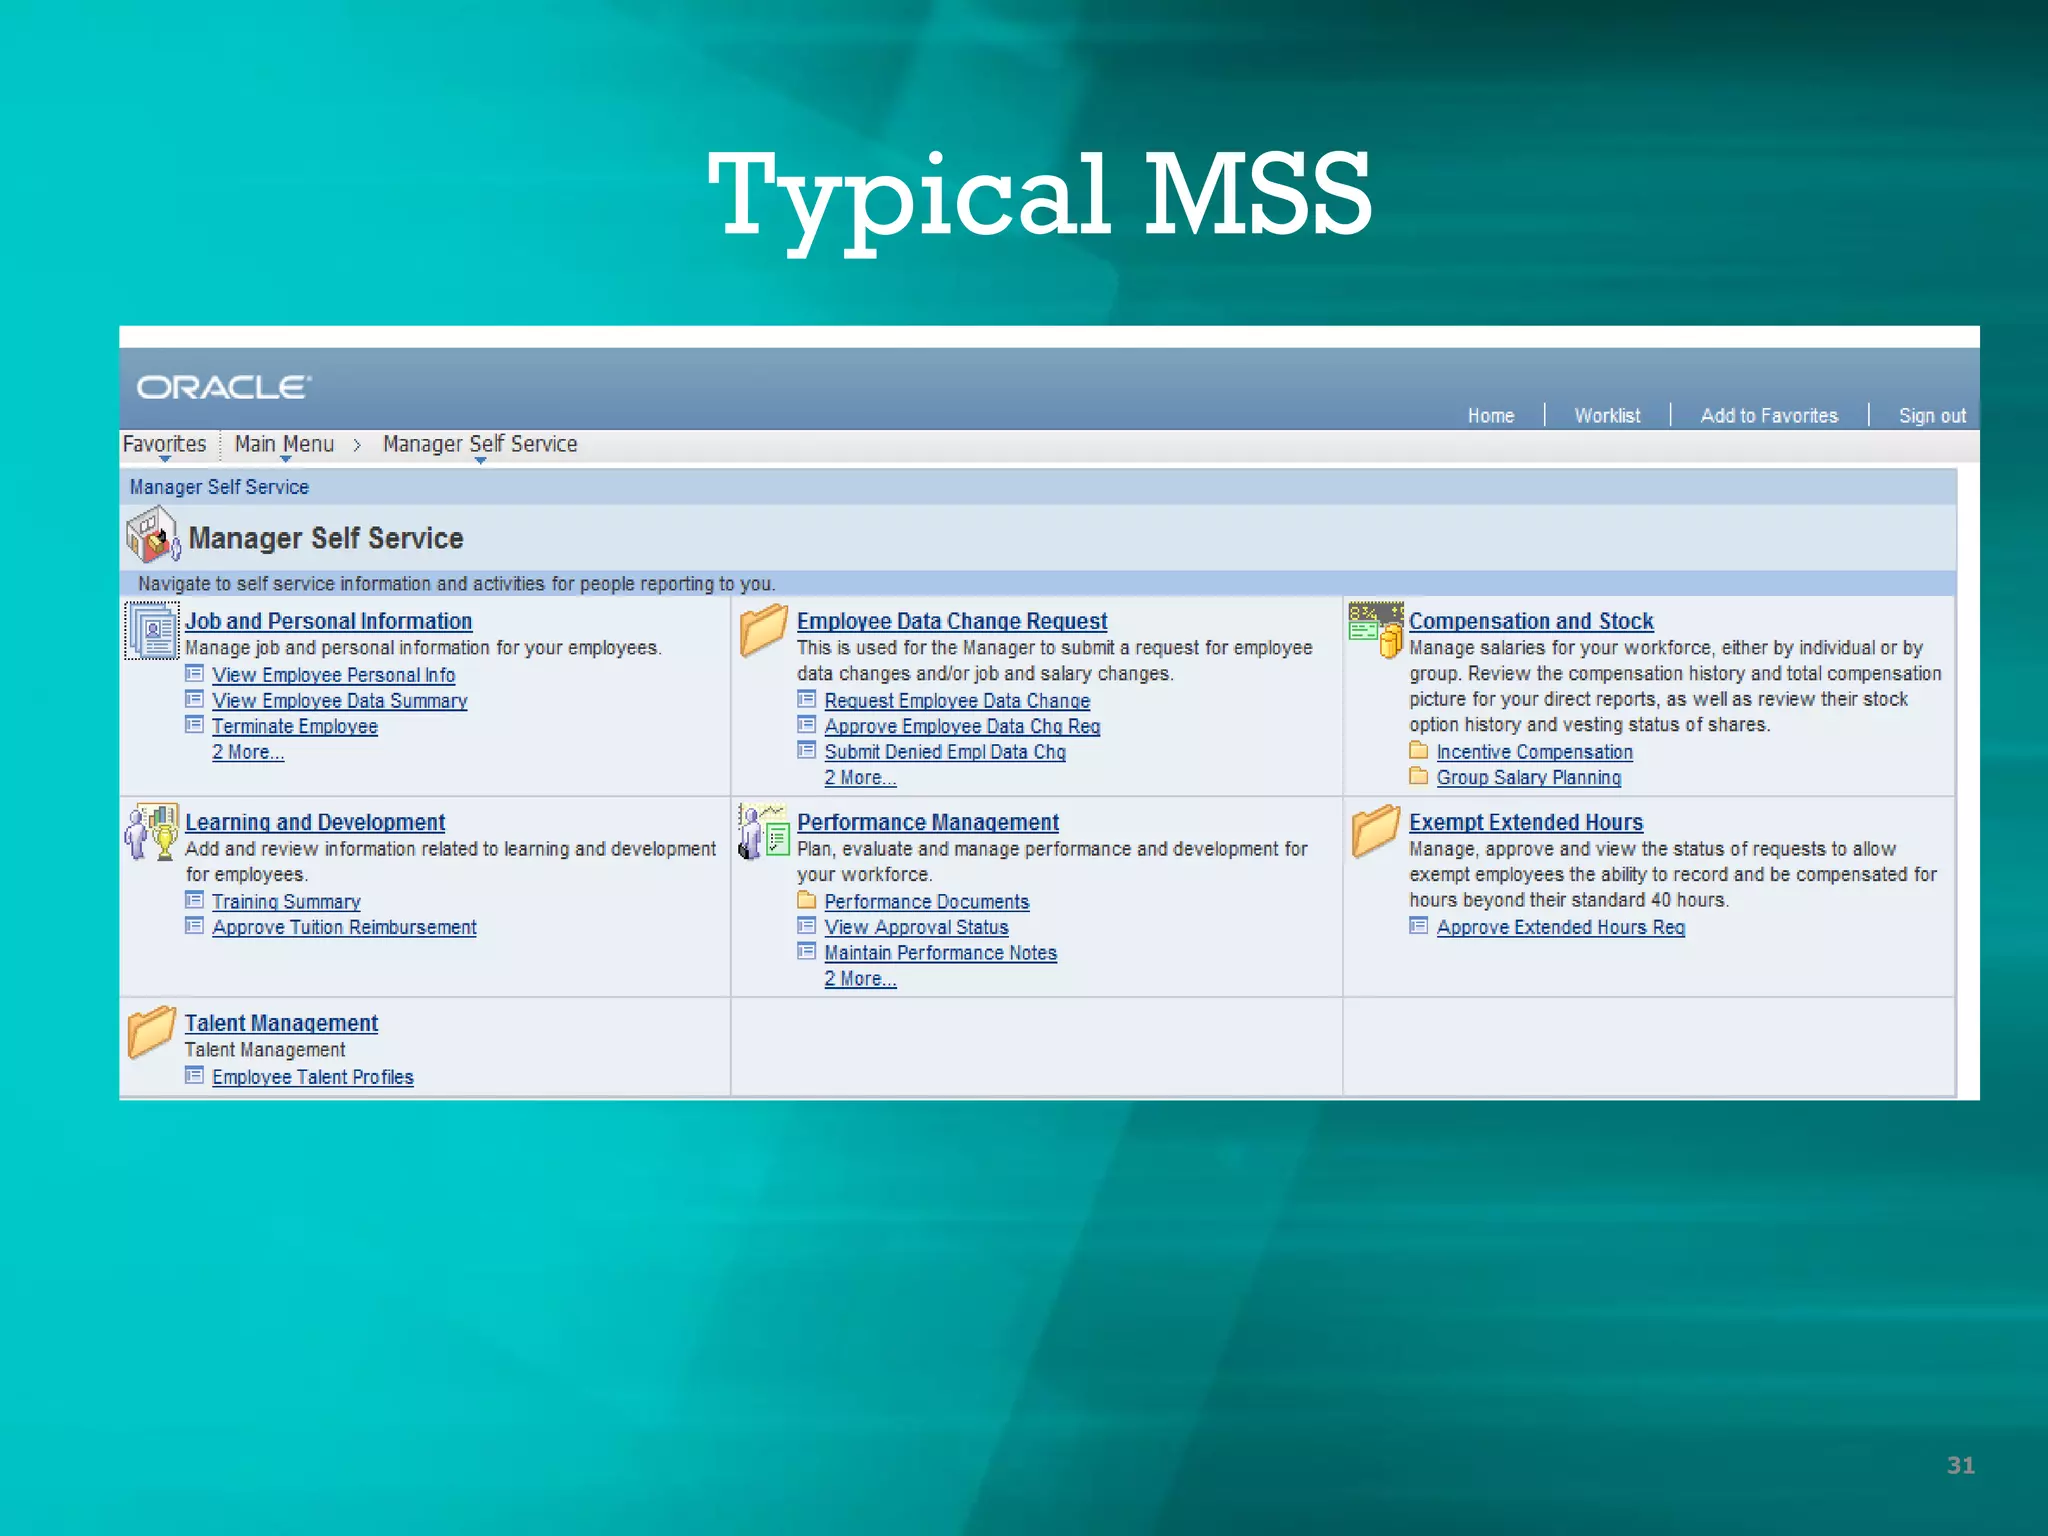2048x1536 pixels.
Task: Open the Manager Self Service breadcrumb dropdown
Action: pyautogui.click(x=480, y=445)
